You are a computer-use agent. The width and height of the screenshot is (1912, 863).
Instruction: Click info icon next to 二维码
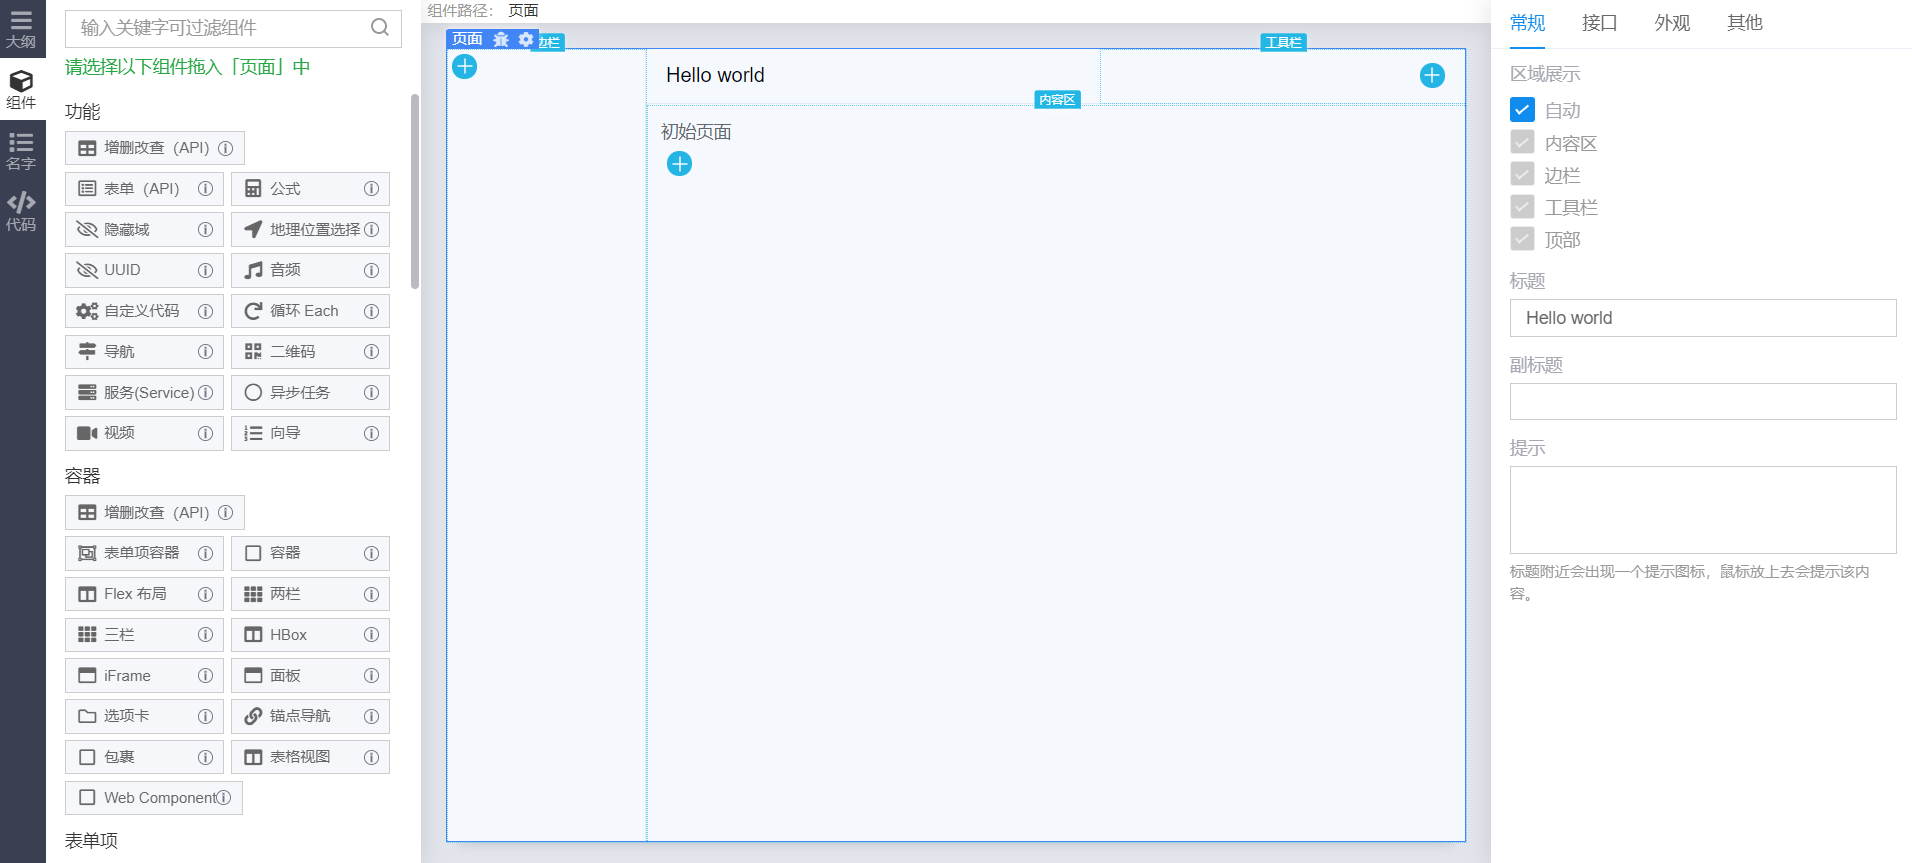pyautogui.click(x=372, y=352)
